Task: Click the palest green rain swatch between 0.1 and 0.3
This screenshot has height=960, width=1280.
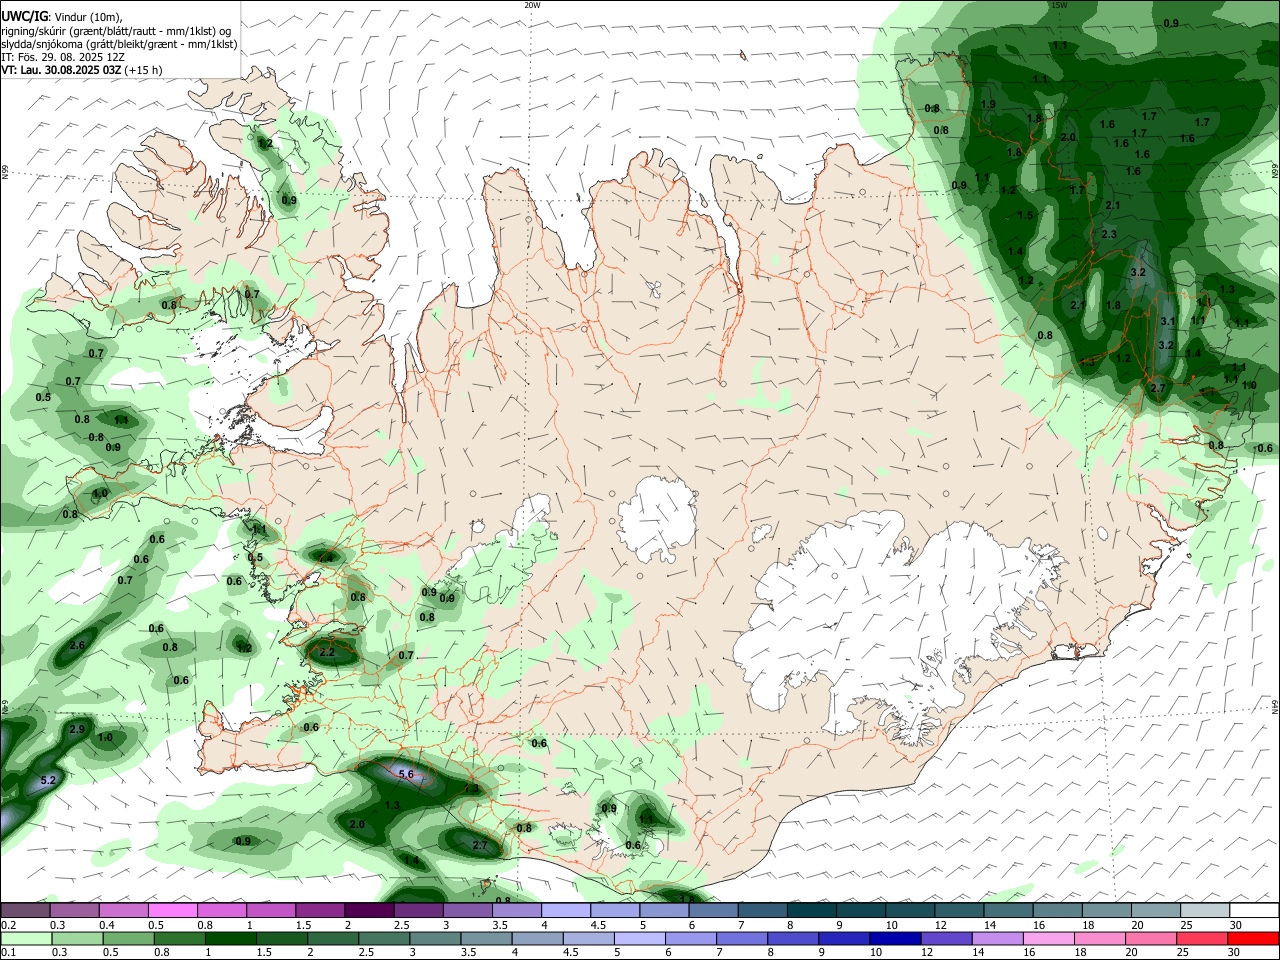Action: 26,938
